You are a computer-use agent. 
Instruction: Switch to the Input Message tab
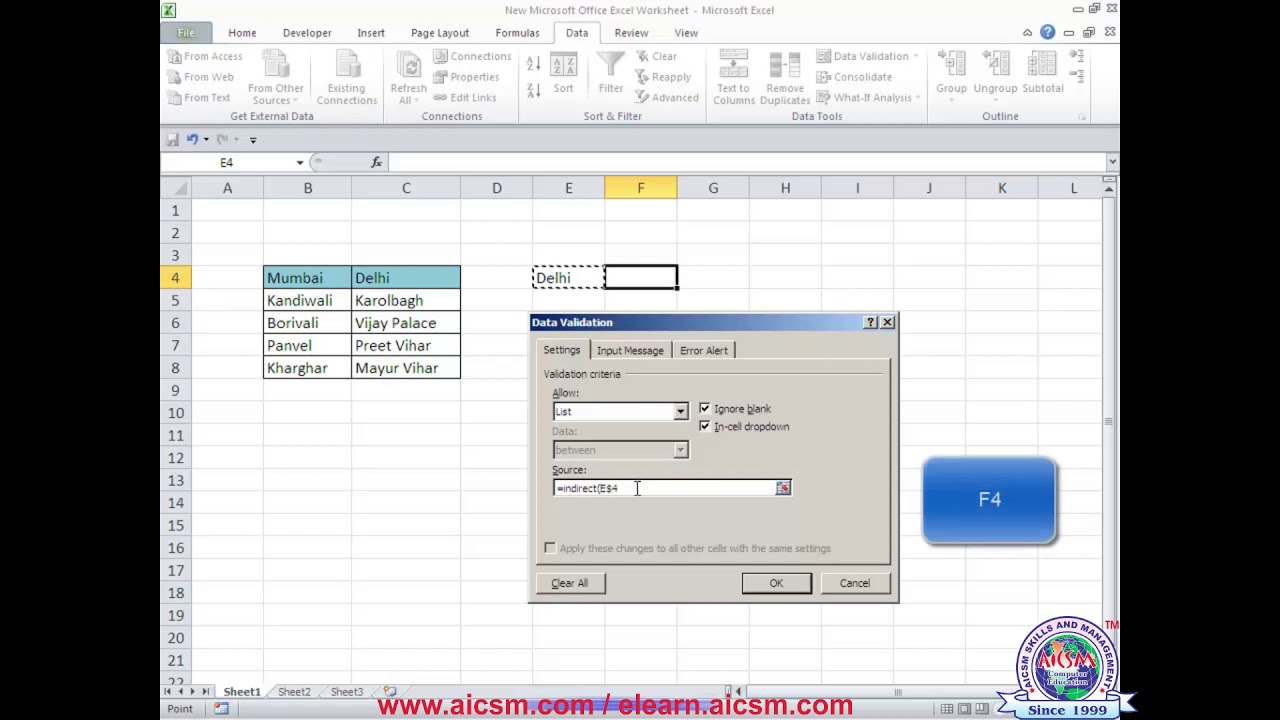click(x=630, y=350)
